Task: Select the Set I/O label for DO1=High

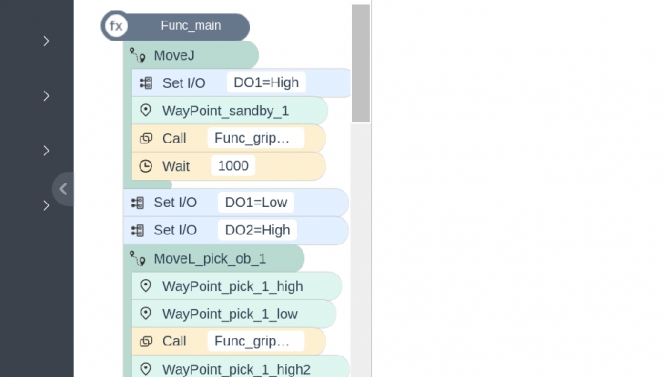Action: pyautogui.click(x=184, y=83)
